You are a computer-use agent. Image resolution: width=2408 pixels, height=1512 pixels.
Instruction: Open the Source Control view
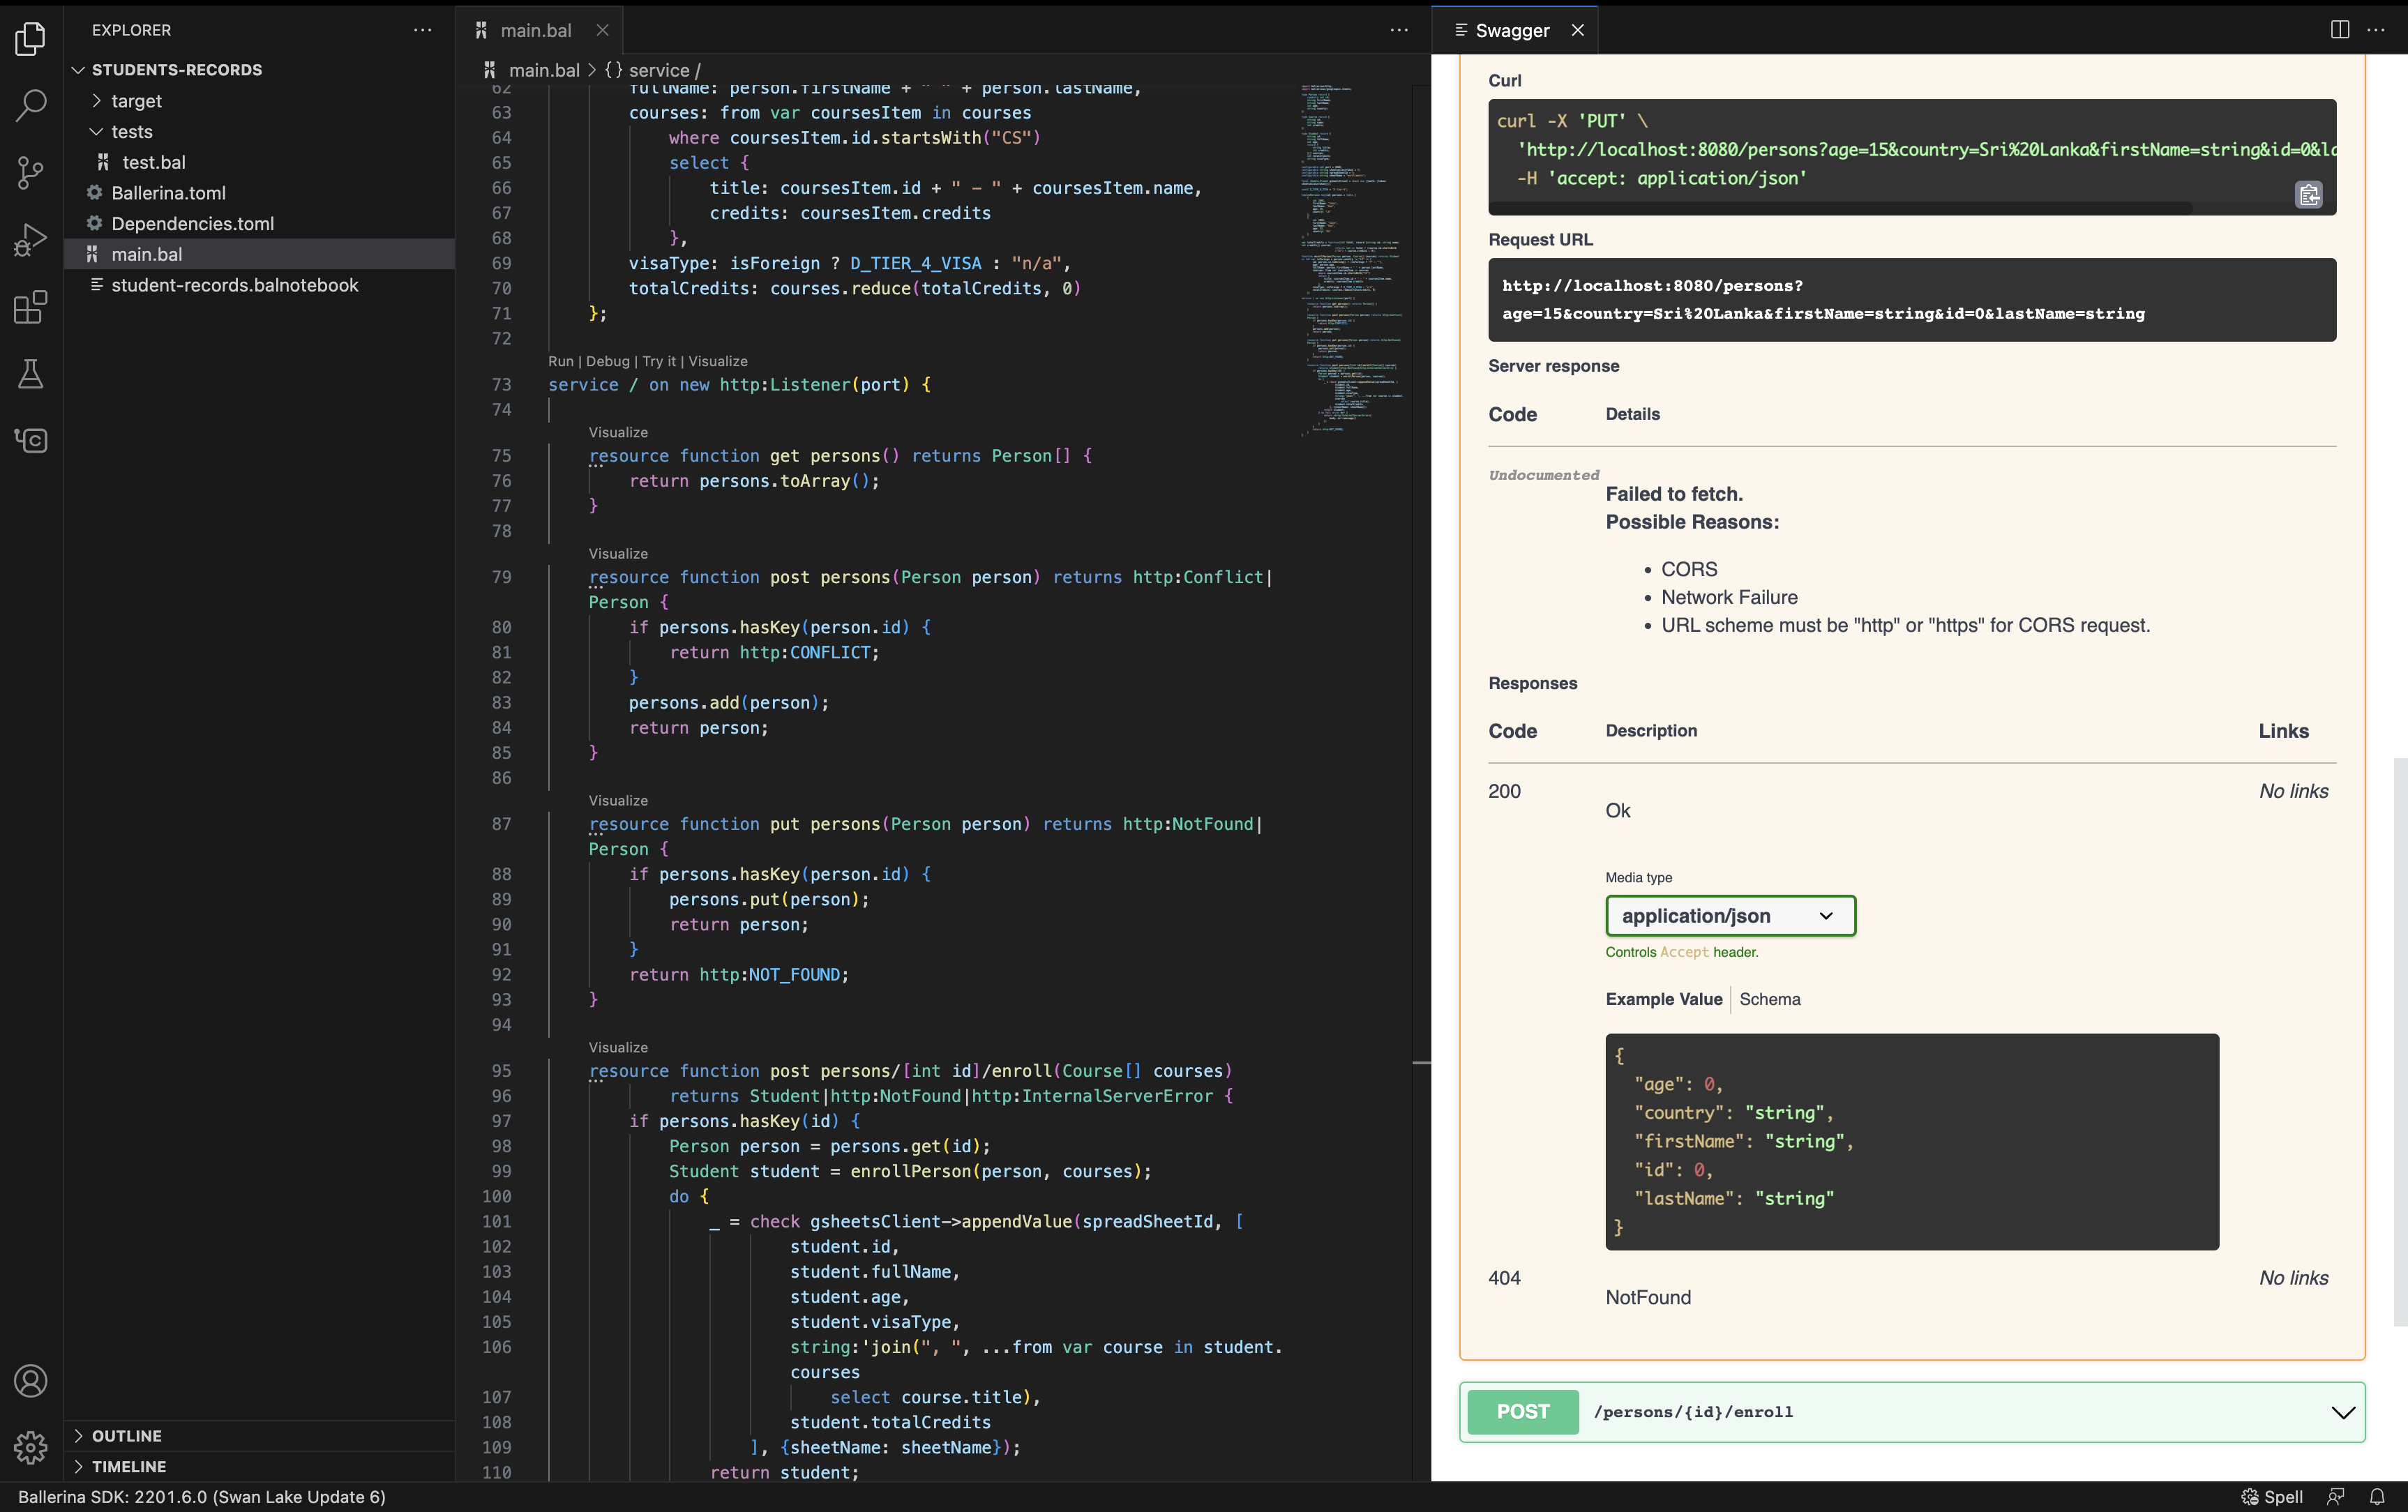tap(30, 172)
